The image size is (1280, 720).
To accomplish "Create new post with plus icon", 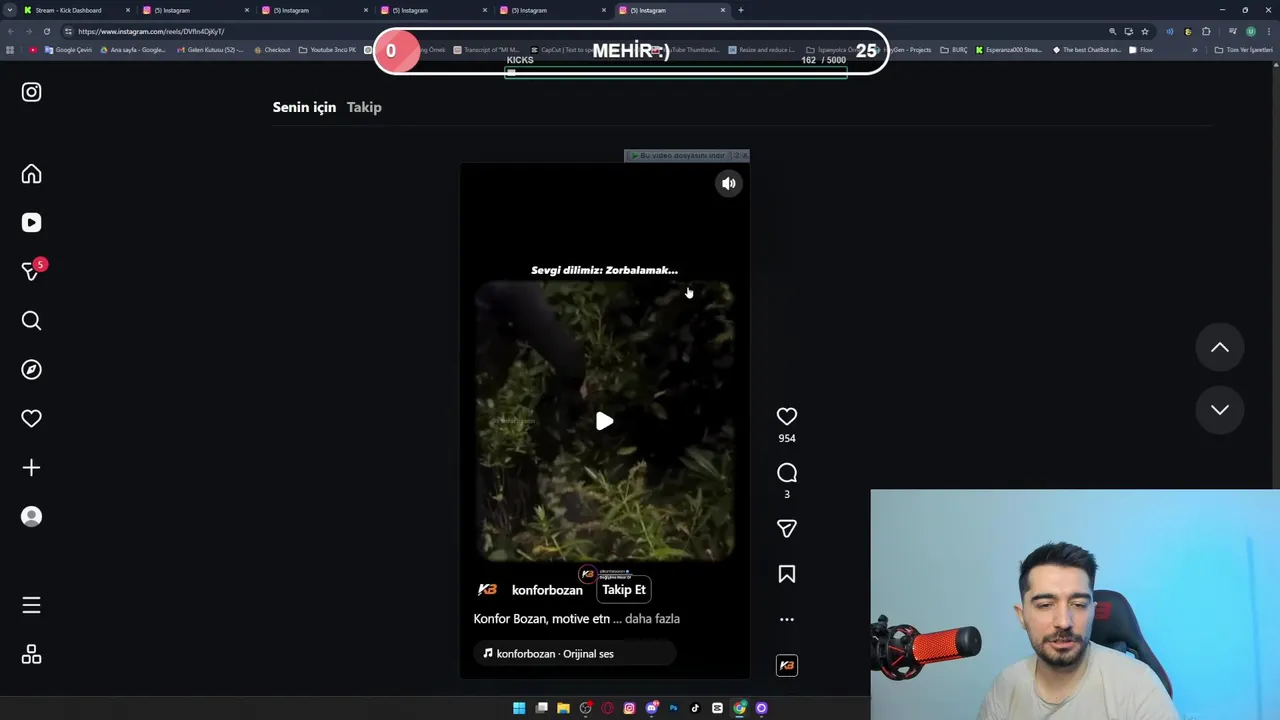I will pyautogui.click(x=31, y=467).
